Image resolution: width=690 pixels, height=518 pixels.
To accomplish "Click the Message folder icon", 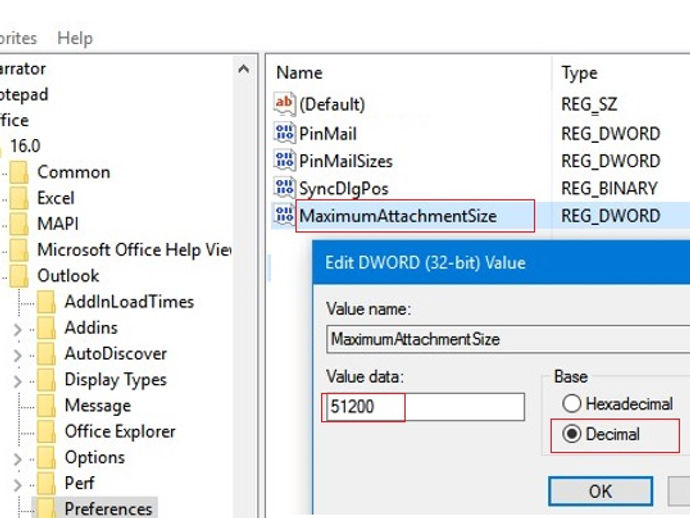I will point(46,405).
